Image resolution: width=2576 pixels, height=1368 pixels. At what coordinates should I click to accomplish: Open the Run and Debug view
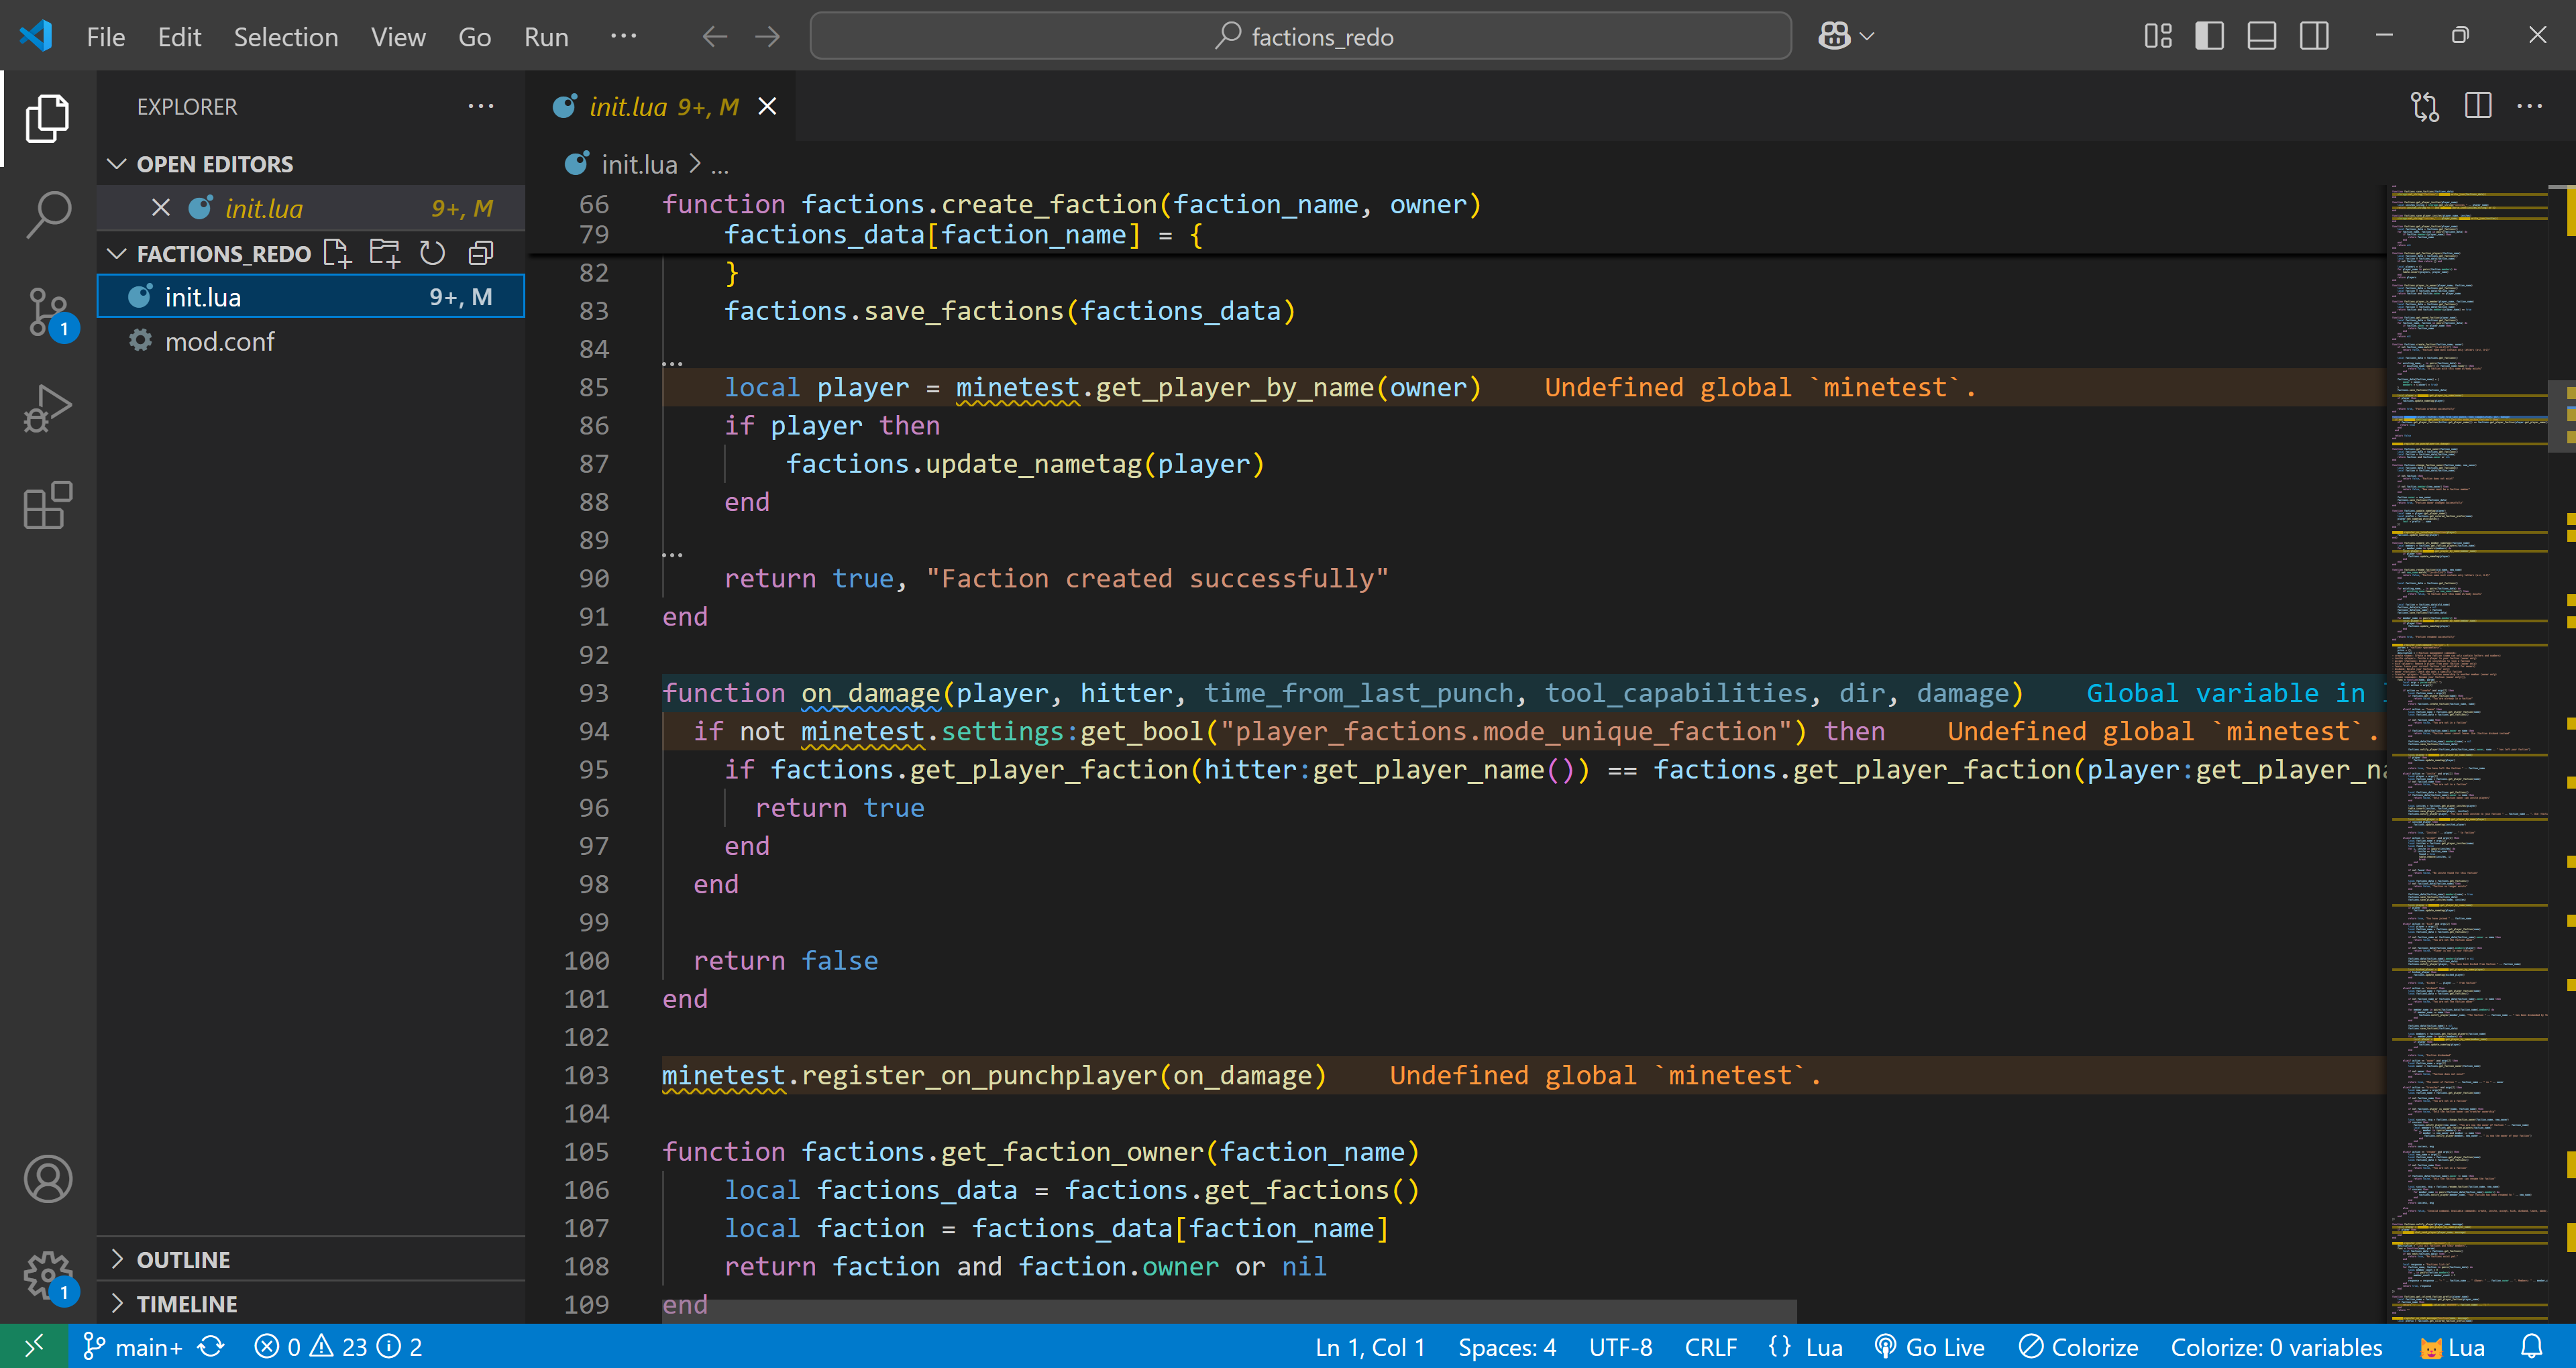point(47,408)
